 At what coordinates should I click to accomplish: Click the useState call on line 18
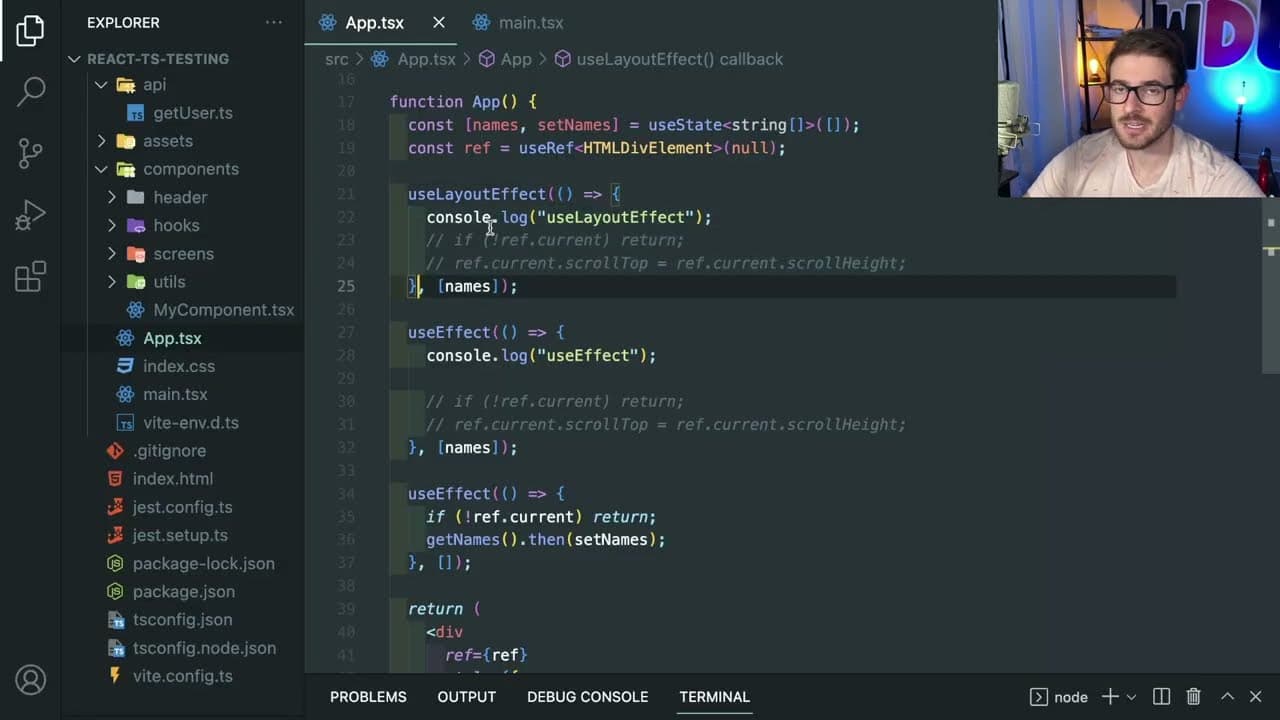pyautogui.click(x=685, y=125)
